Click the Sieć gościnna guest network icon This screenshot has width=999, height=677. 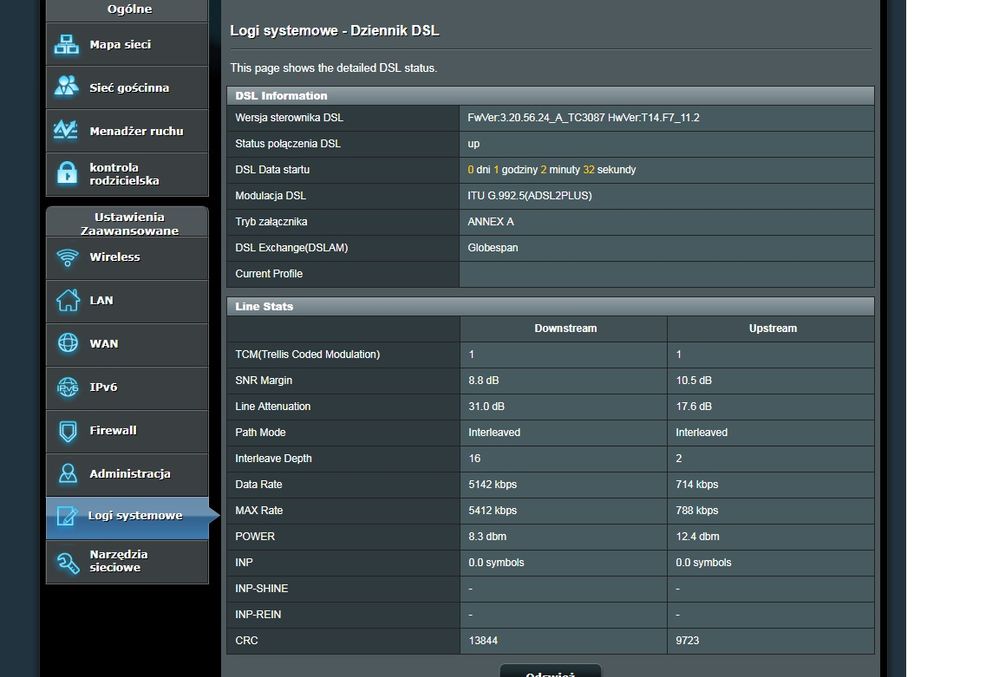click(67, 88)
